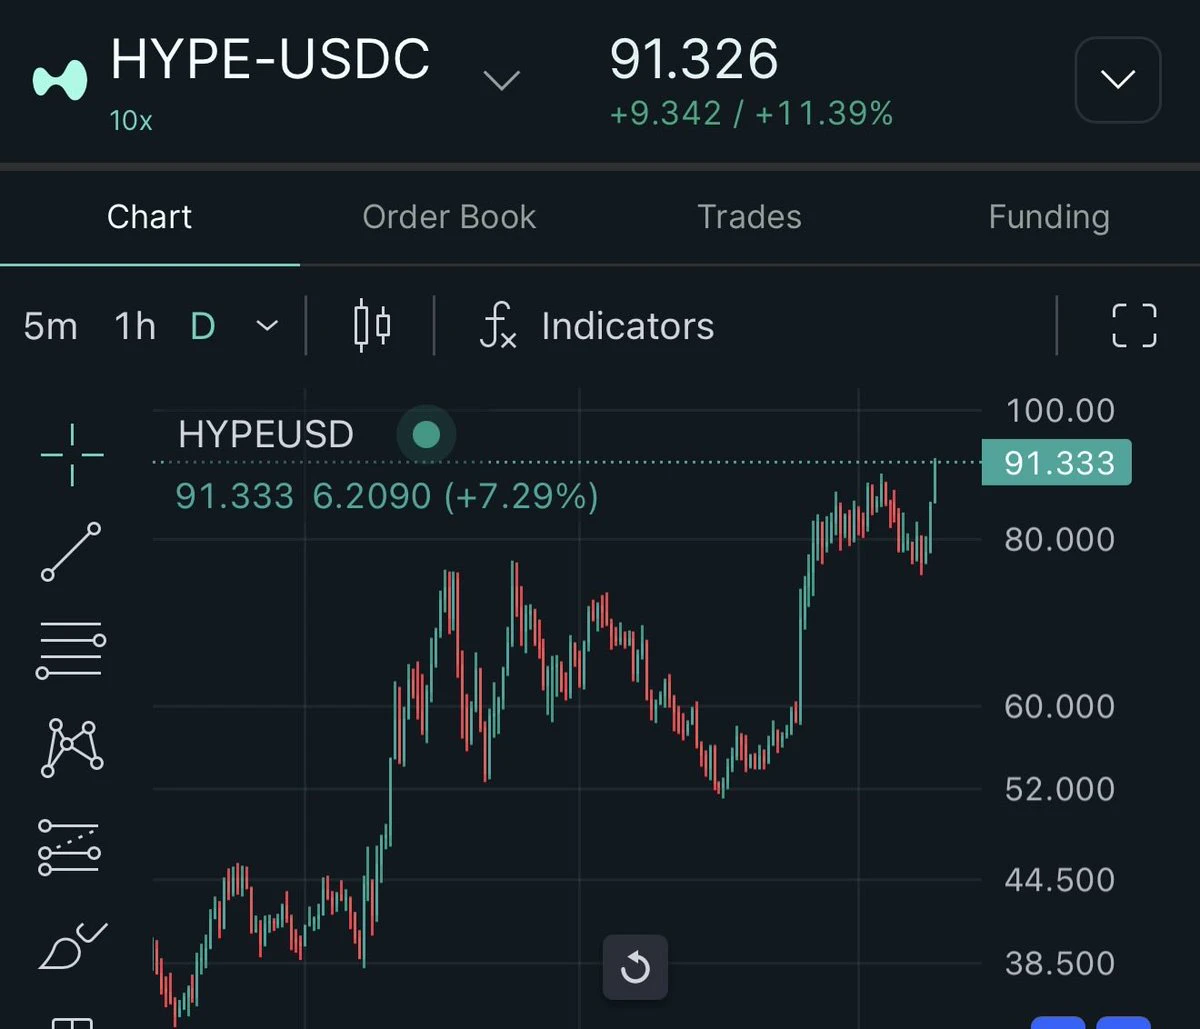The height and width of the screenshot is (1029, 1200).
Task: Click the +9.342 / +11.39% change text
Action: click(x=751, y=114)
